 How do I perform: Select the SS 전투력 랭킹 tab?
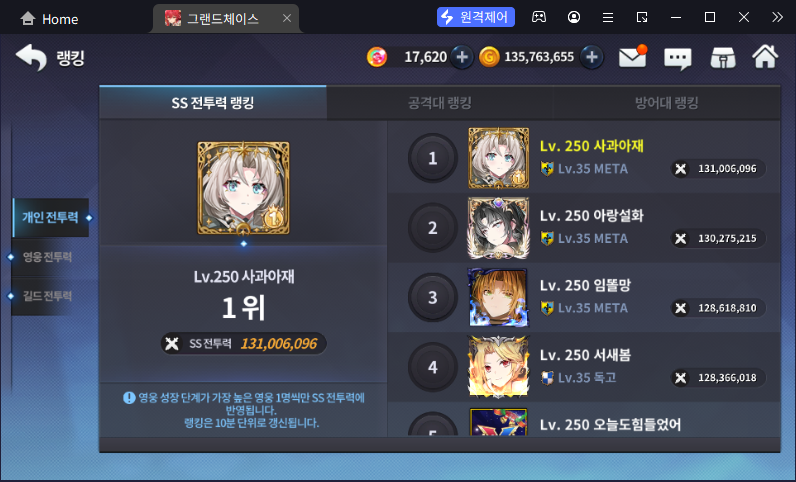tap(213, 103)
